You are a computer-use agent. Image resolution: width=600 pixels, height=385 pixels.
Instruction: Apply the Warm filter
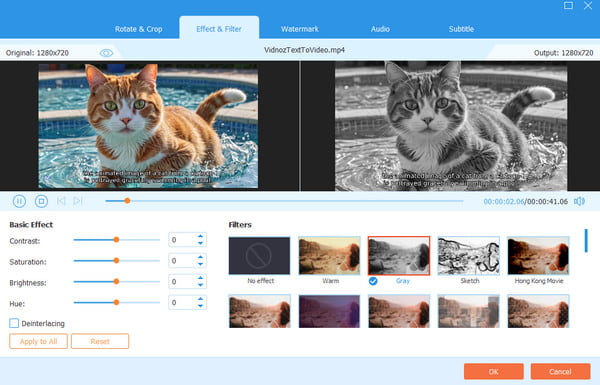(x=329, y=256)
